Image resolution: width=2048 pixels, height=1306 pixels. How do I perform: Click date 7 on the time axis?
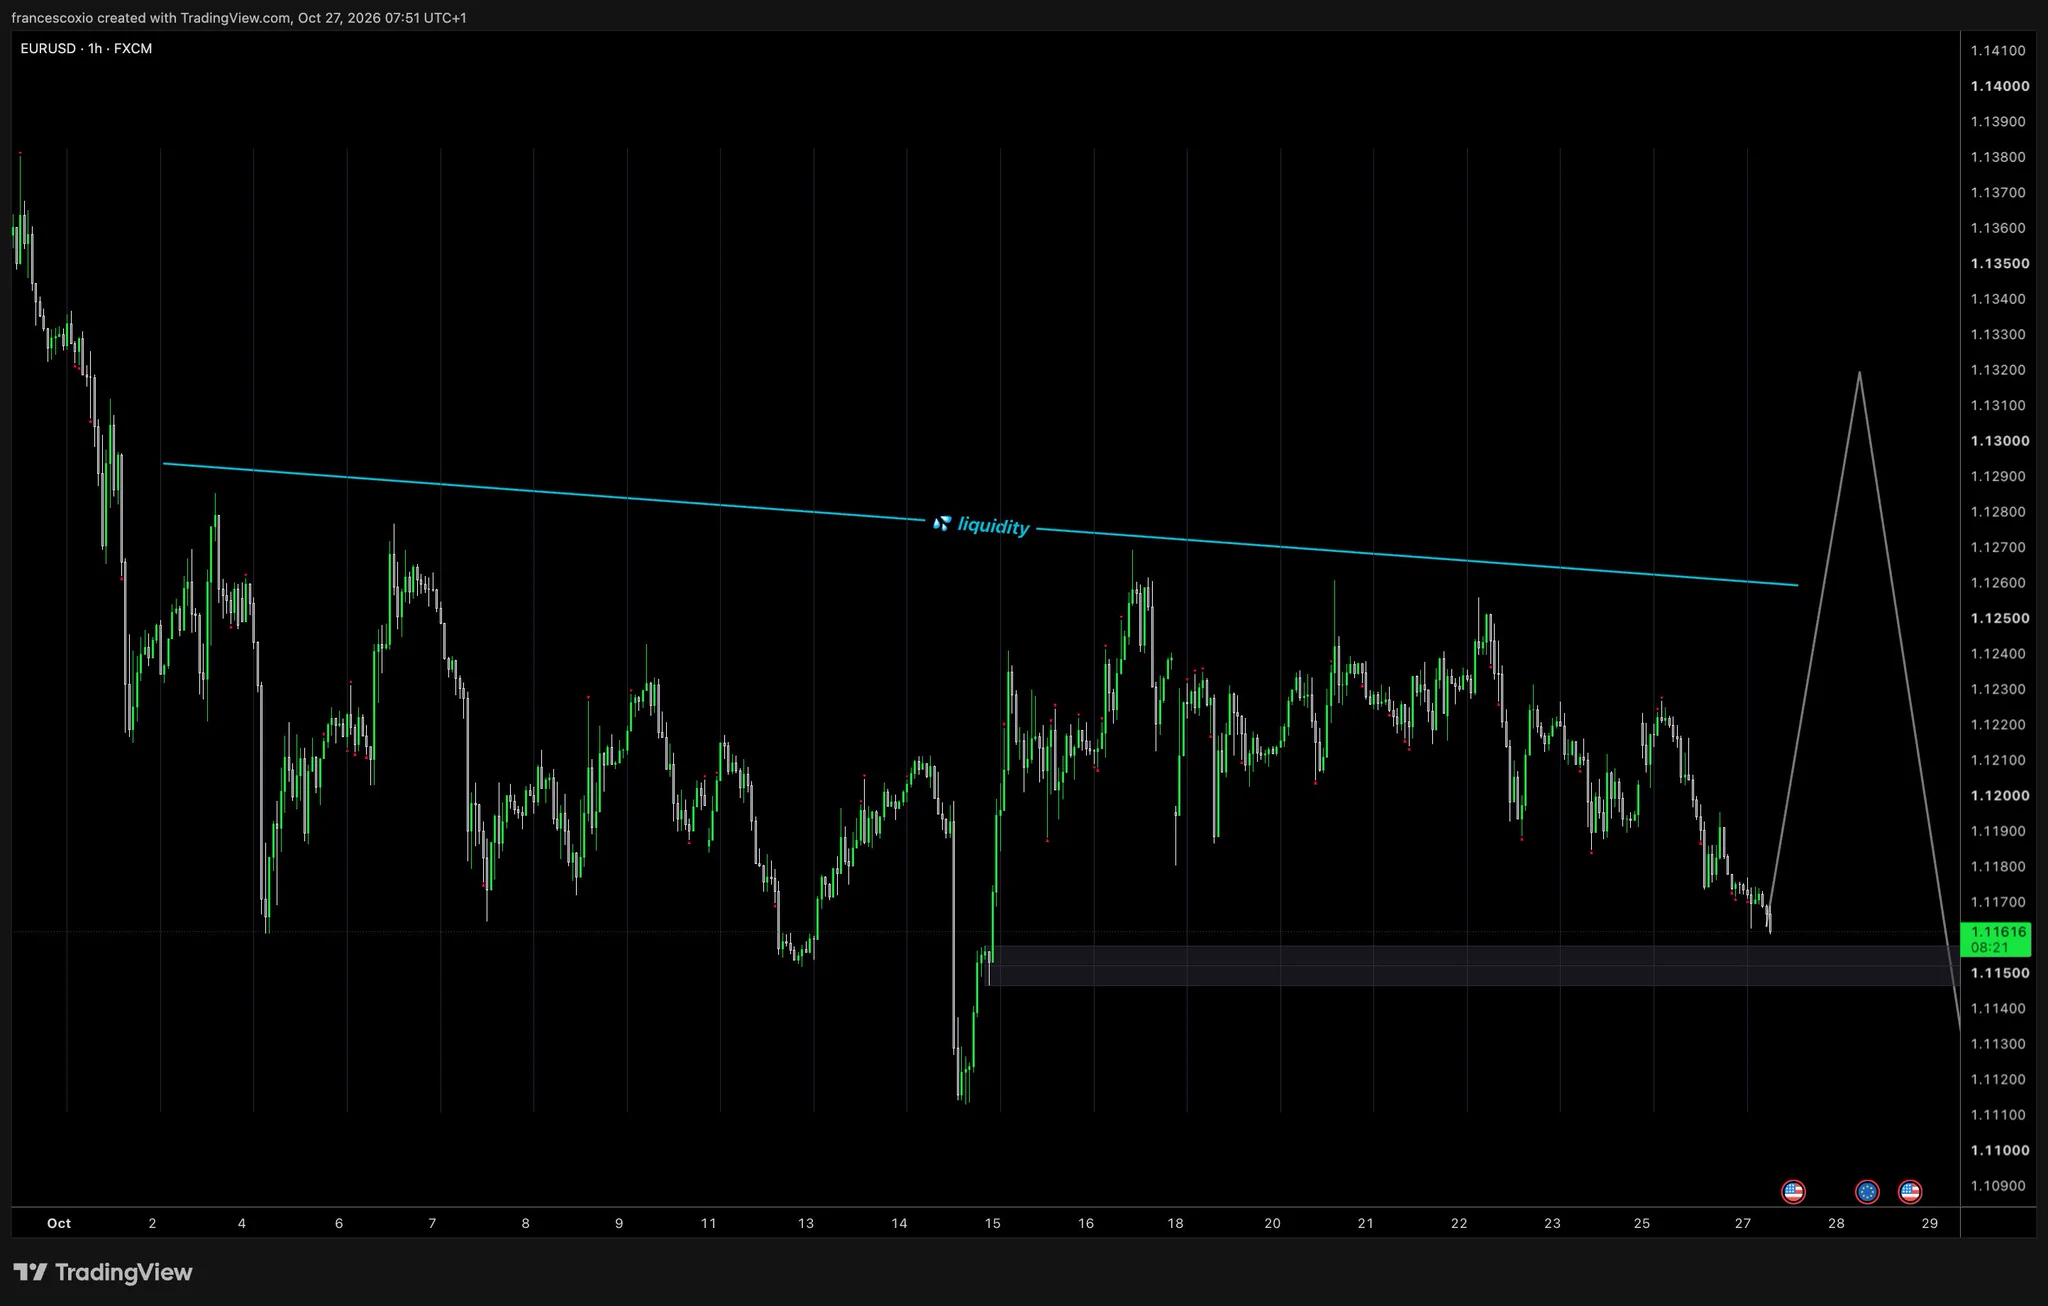tap(432, 1223)
